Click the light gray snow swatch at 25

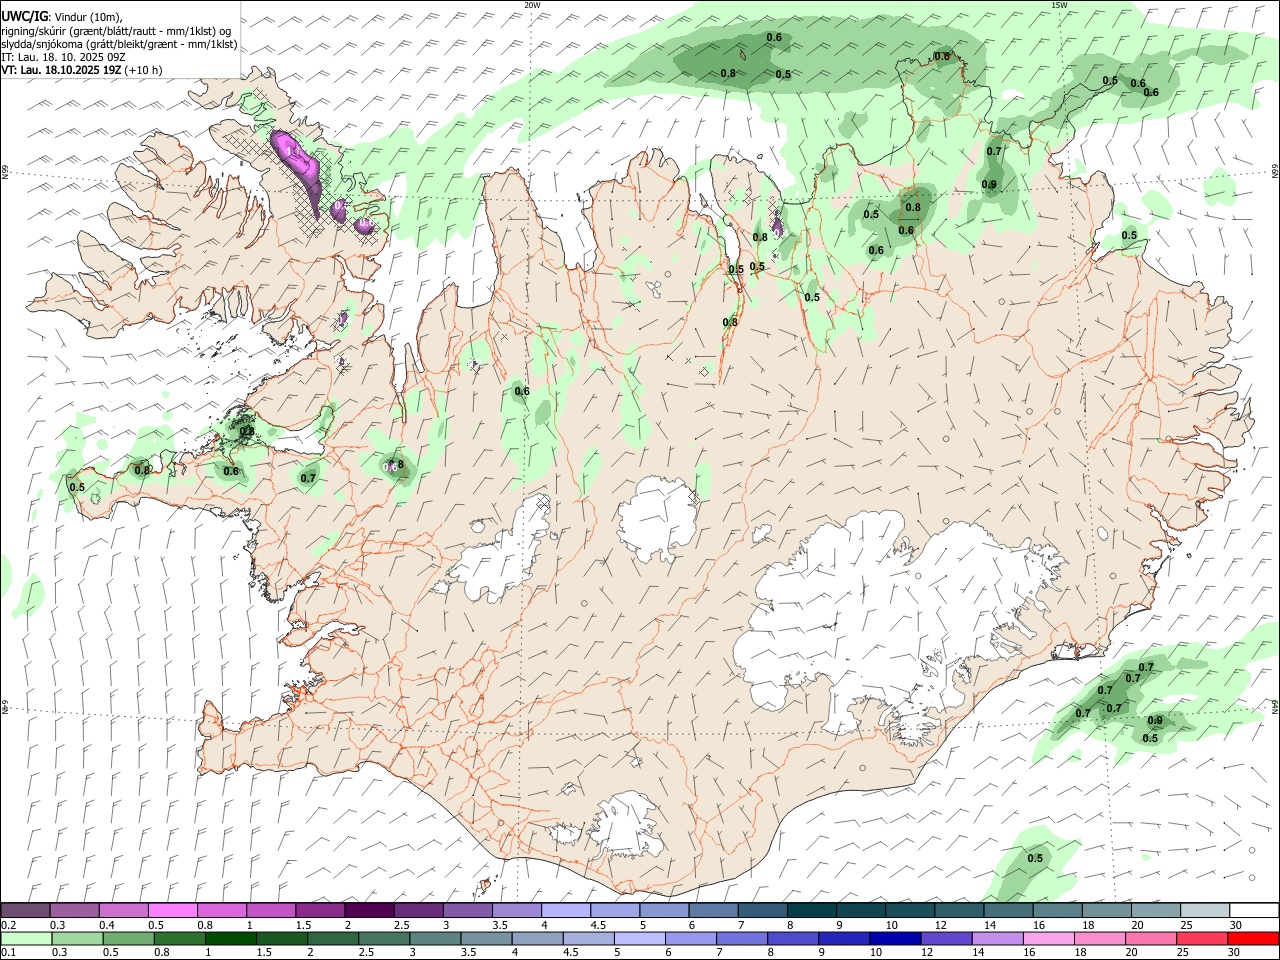click(1205, 910)
